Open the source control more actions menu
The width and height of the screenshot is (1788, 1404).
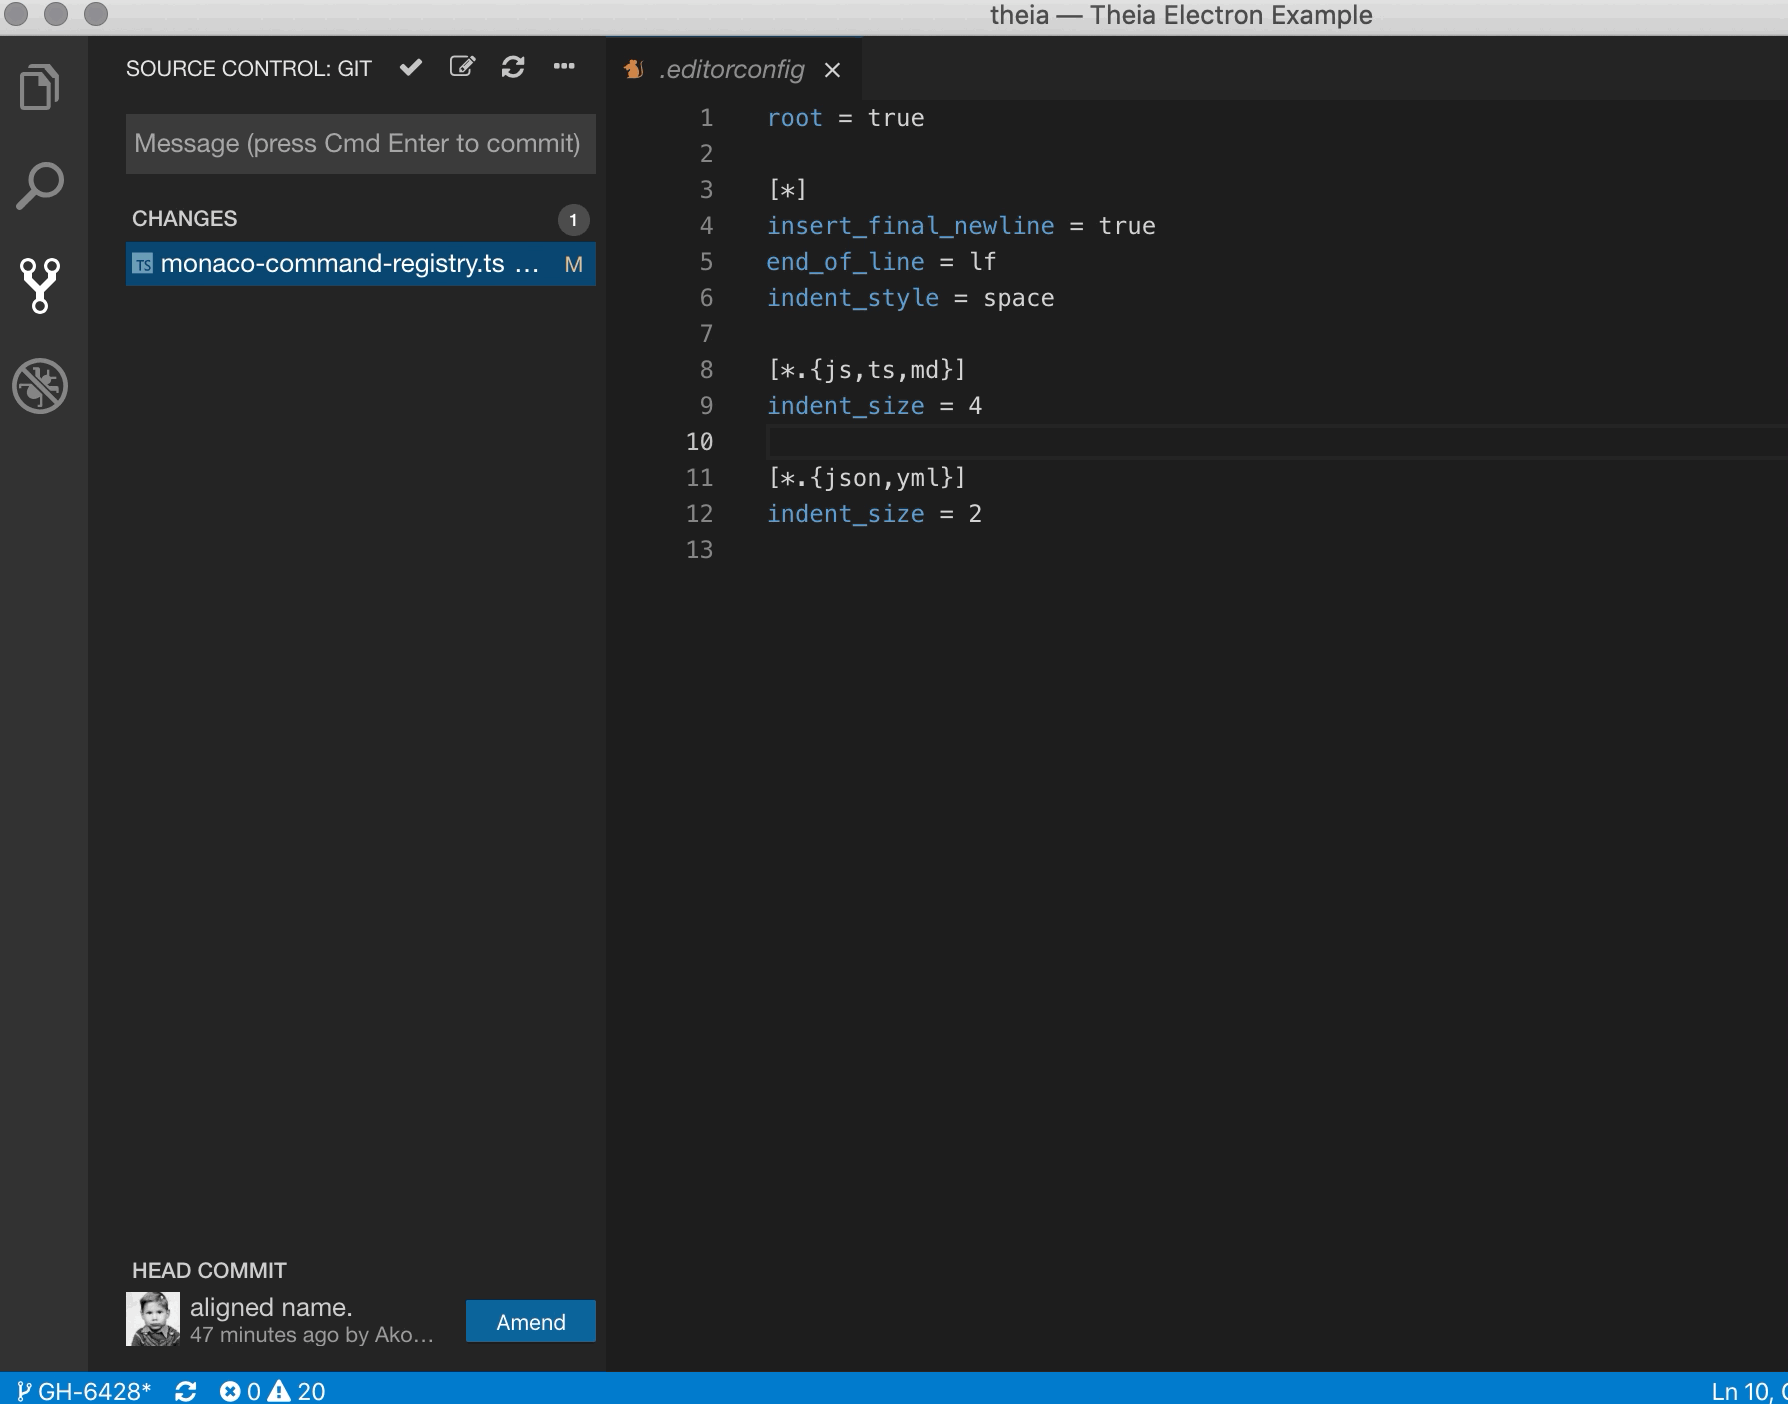[564, 66]
